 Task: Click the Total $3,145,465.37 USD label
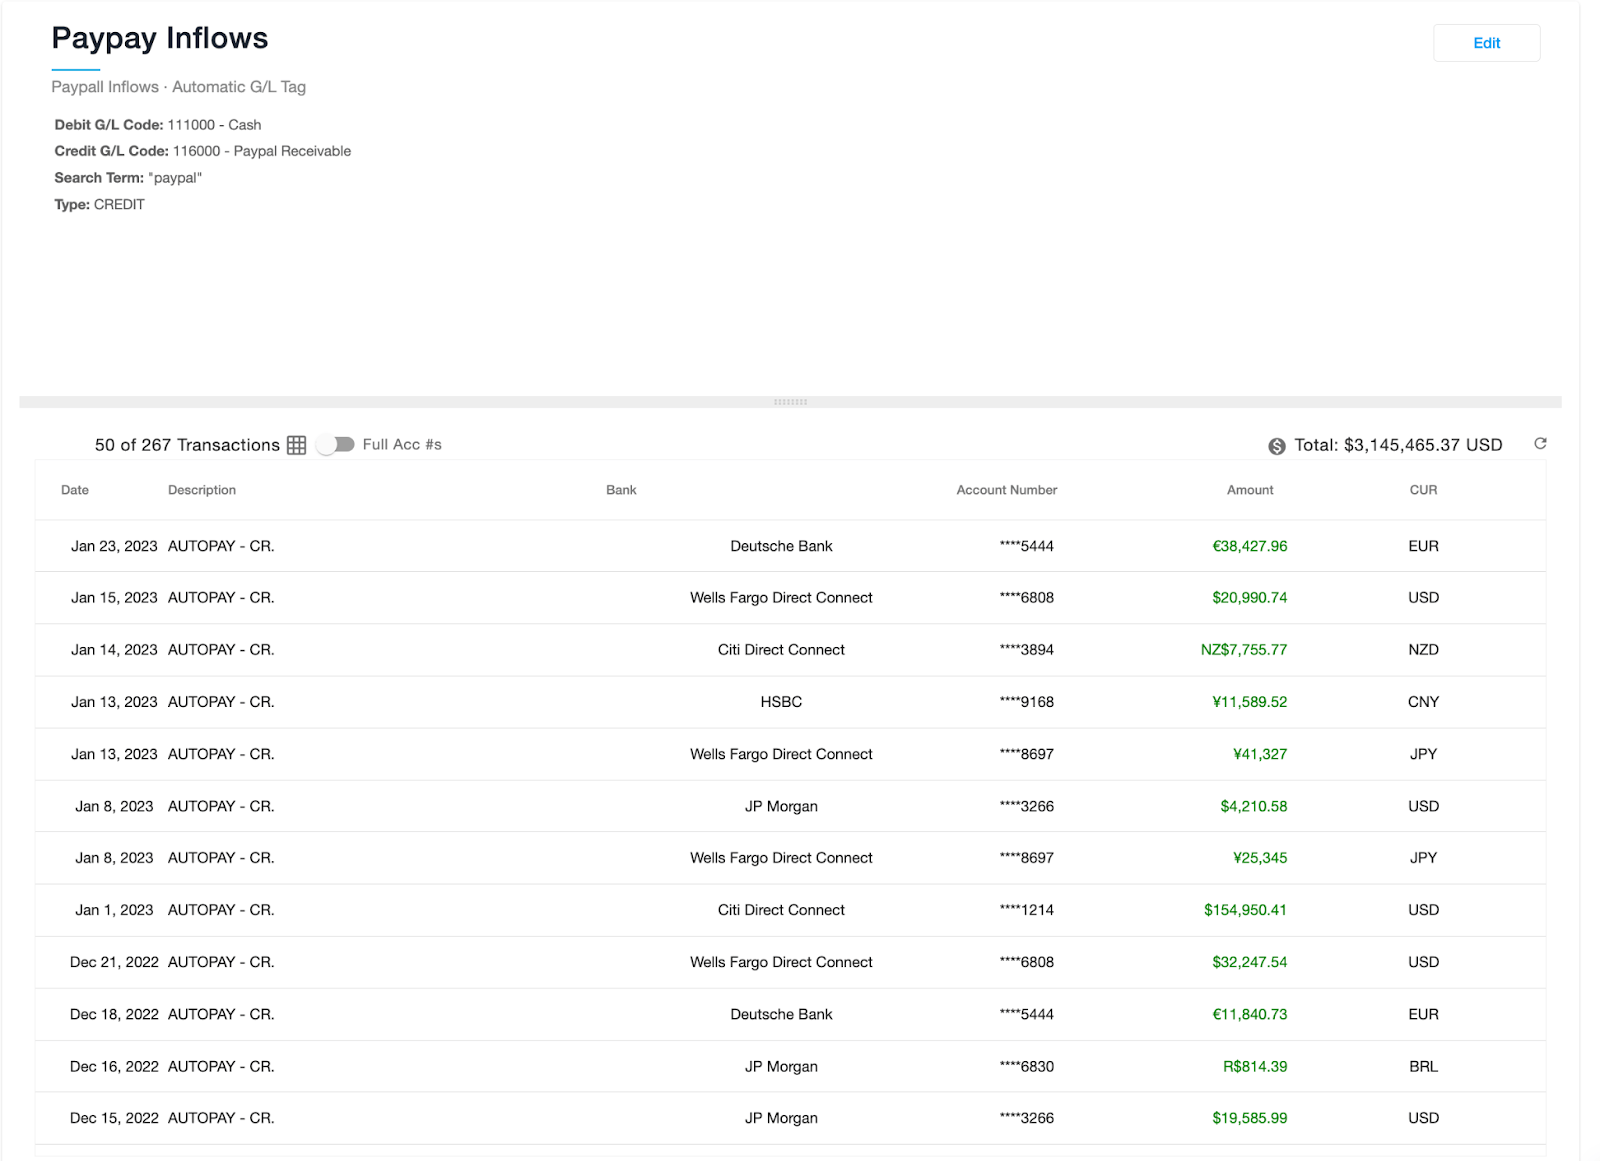pos(1398,445)
